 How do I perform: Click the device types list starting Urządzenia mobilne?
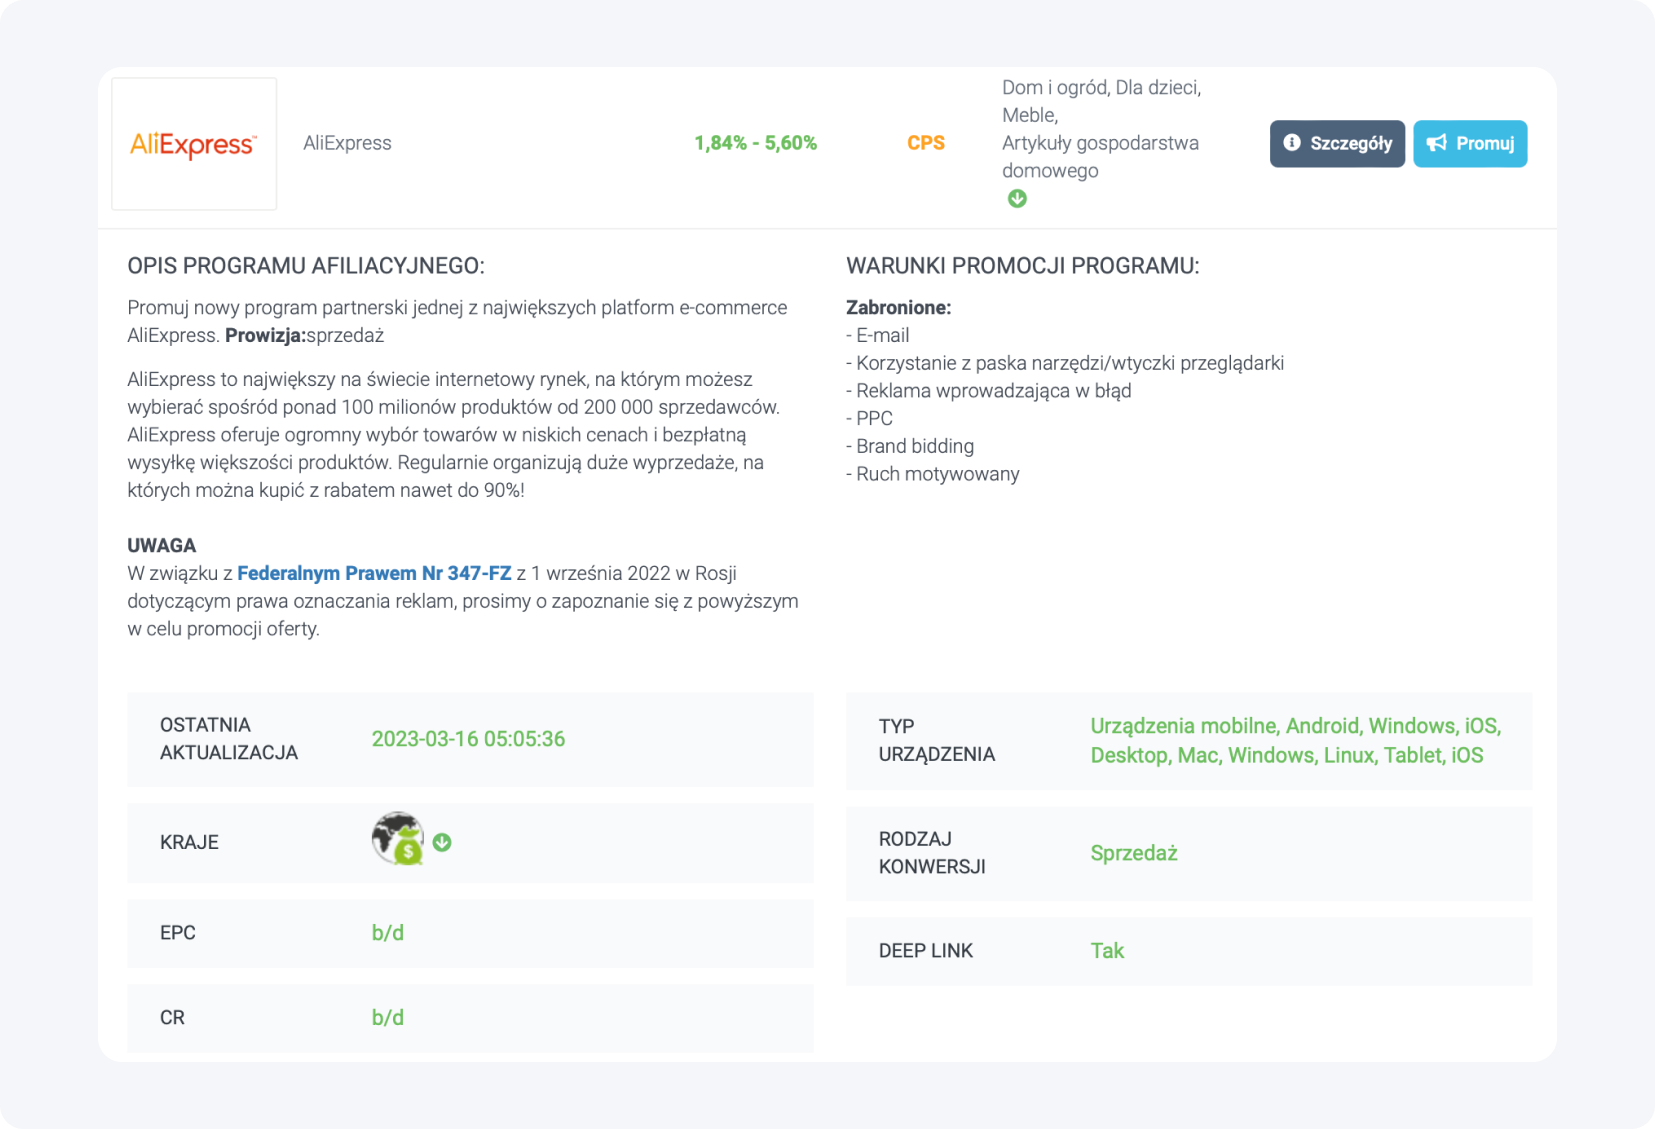click(x=1296, y=740)
